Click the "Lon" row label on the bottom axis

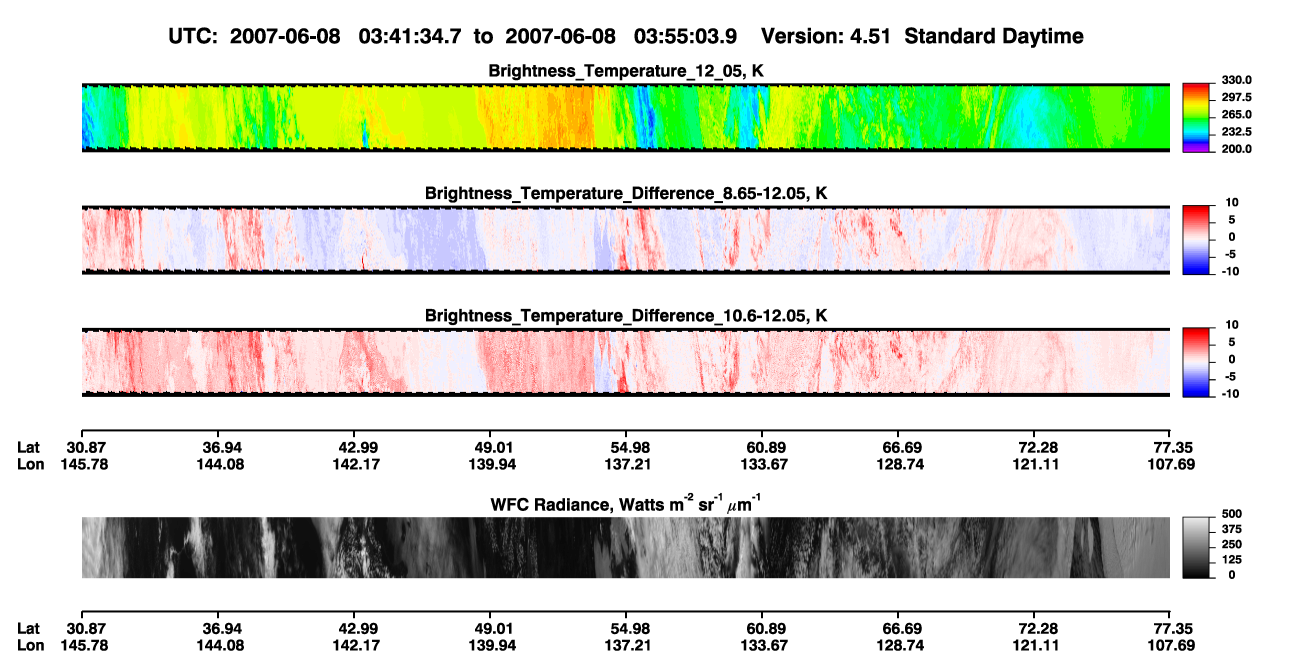point(30,645)
